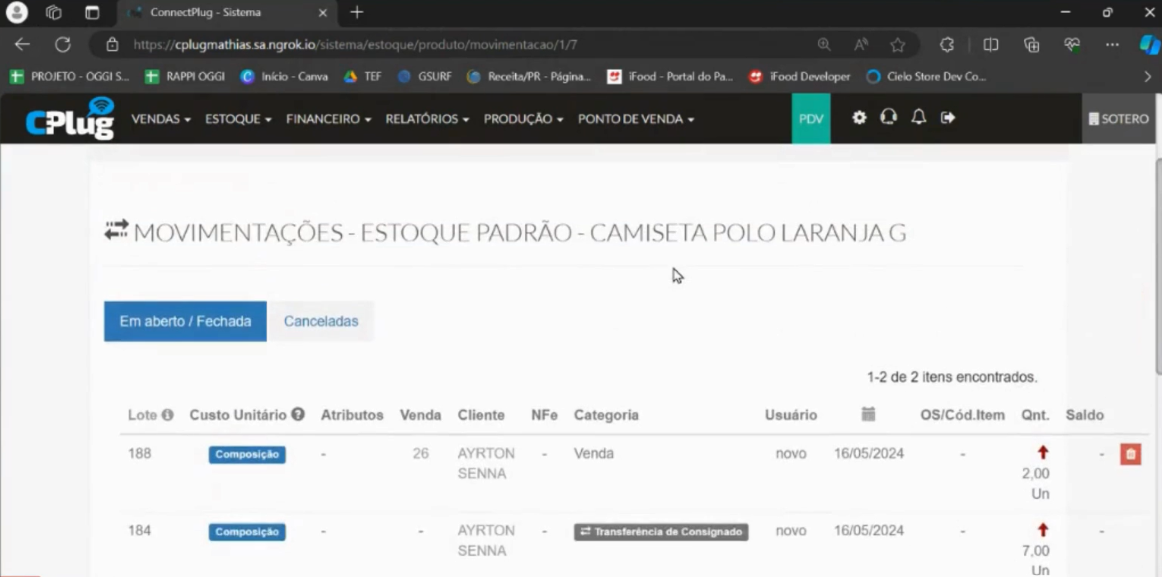Screen dimensions: 1162x577
Task: Select the Em aberto / Fechada tab
Action: pos(185,322)
